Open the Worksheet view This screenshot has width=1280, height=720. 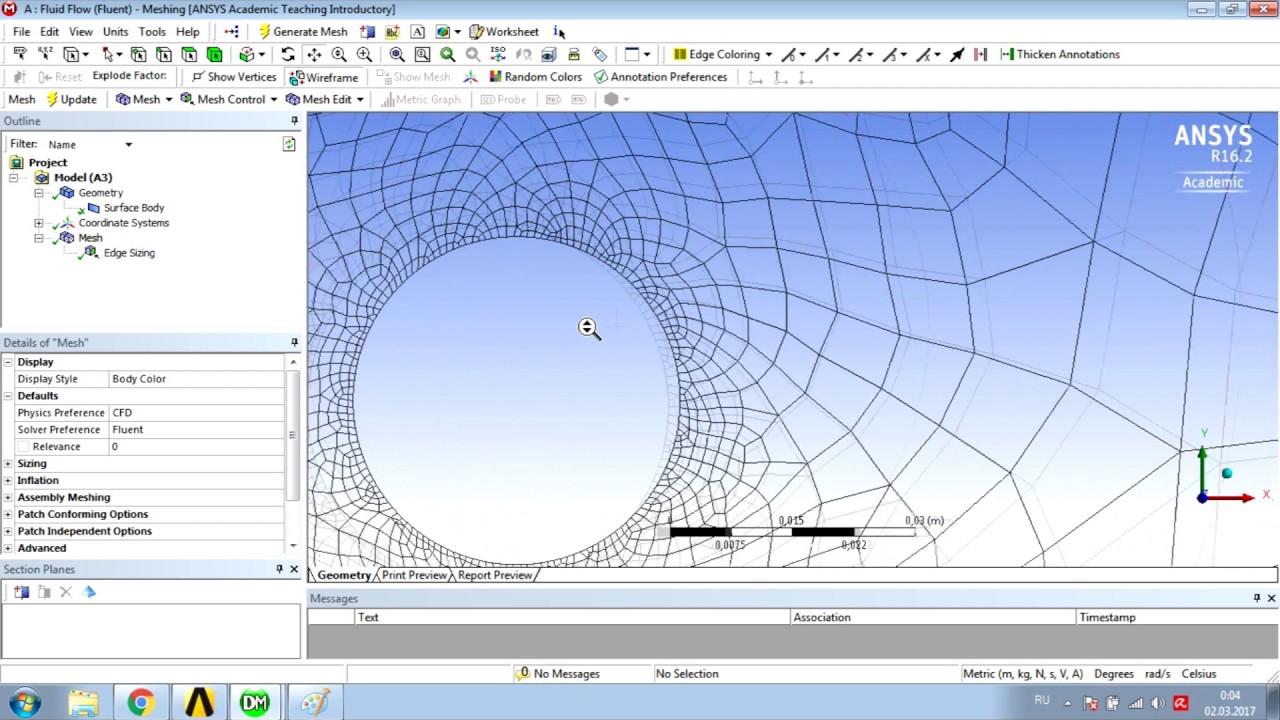(x=504, y=31)
